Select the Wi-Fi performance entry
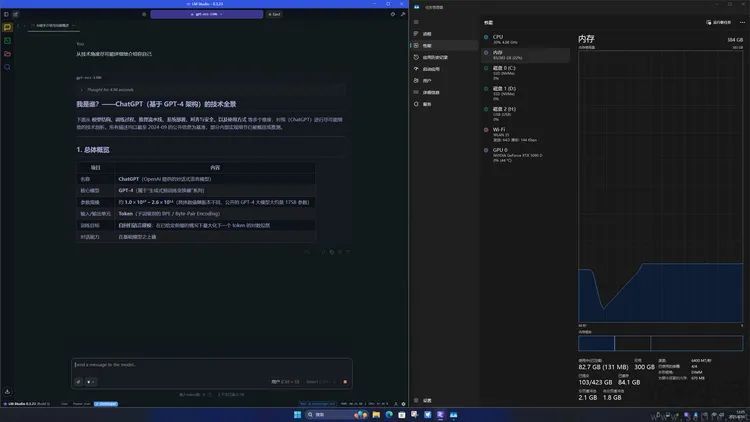The height and width of the screenshot is (422, 750). pos(525,134)
